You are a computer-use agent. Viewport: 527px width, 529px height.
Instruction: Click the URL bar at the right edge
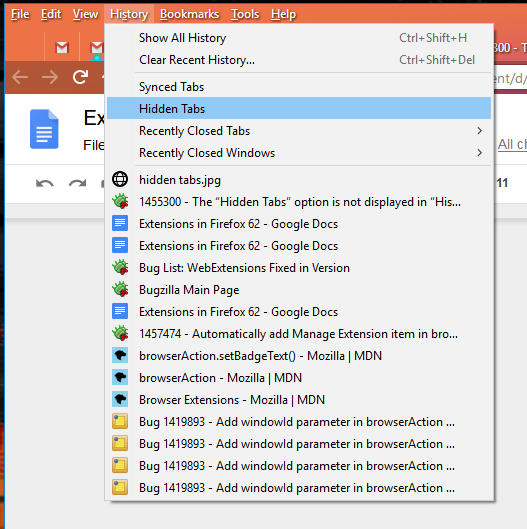tap(510, 79)
